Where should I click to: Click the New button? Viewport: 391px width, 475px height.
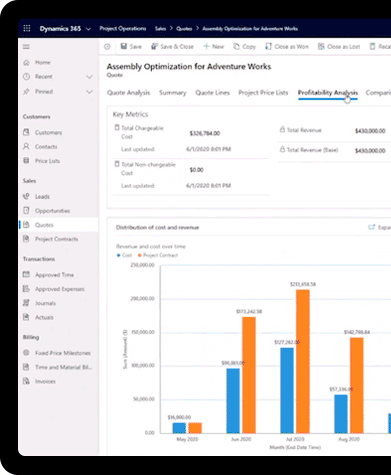[x=214, y=46]
